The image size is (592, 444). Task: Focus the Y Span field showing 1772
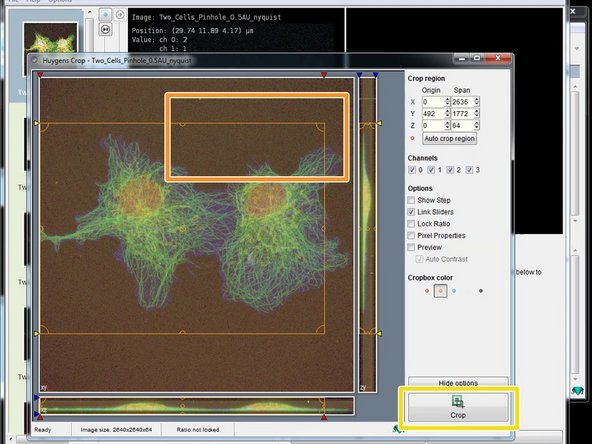point(462,114)
